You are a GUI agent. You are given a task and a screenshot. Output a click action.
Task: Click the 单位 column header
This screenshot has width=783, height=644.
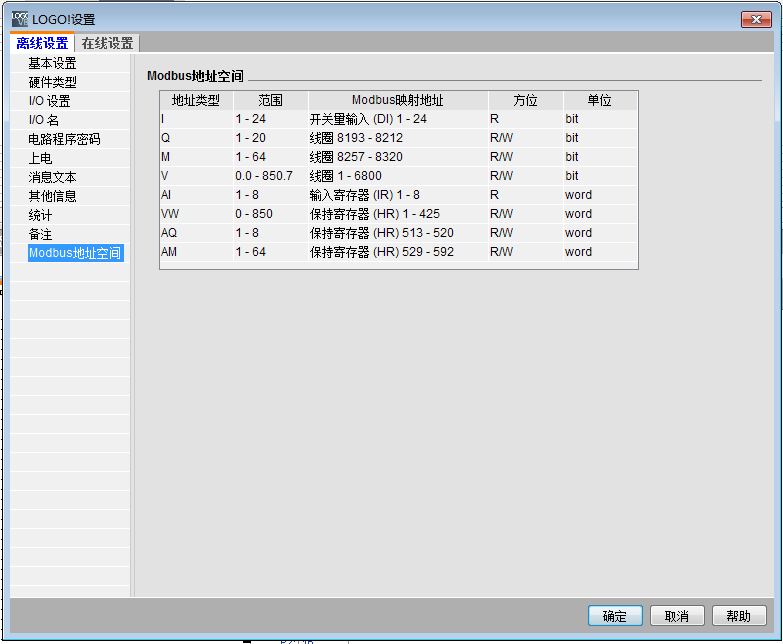[x=600, y=100]
